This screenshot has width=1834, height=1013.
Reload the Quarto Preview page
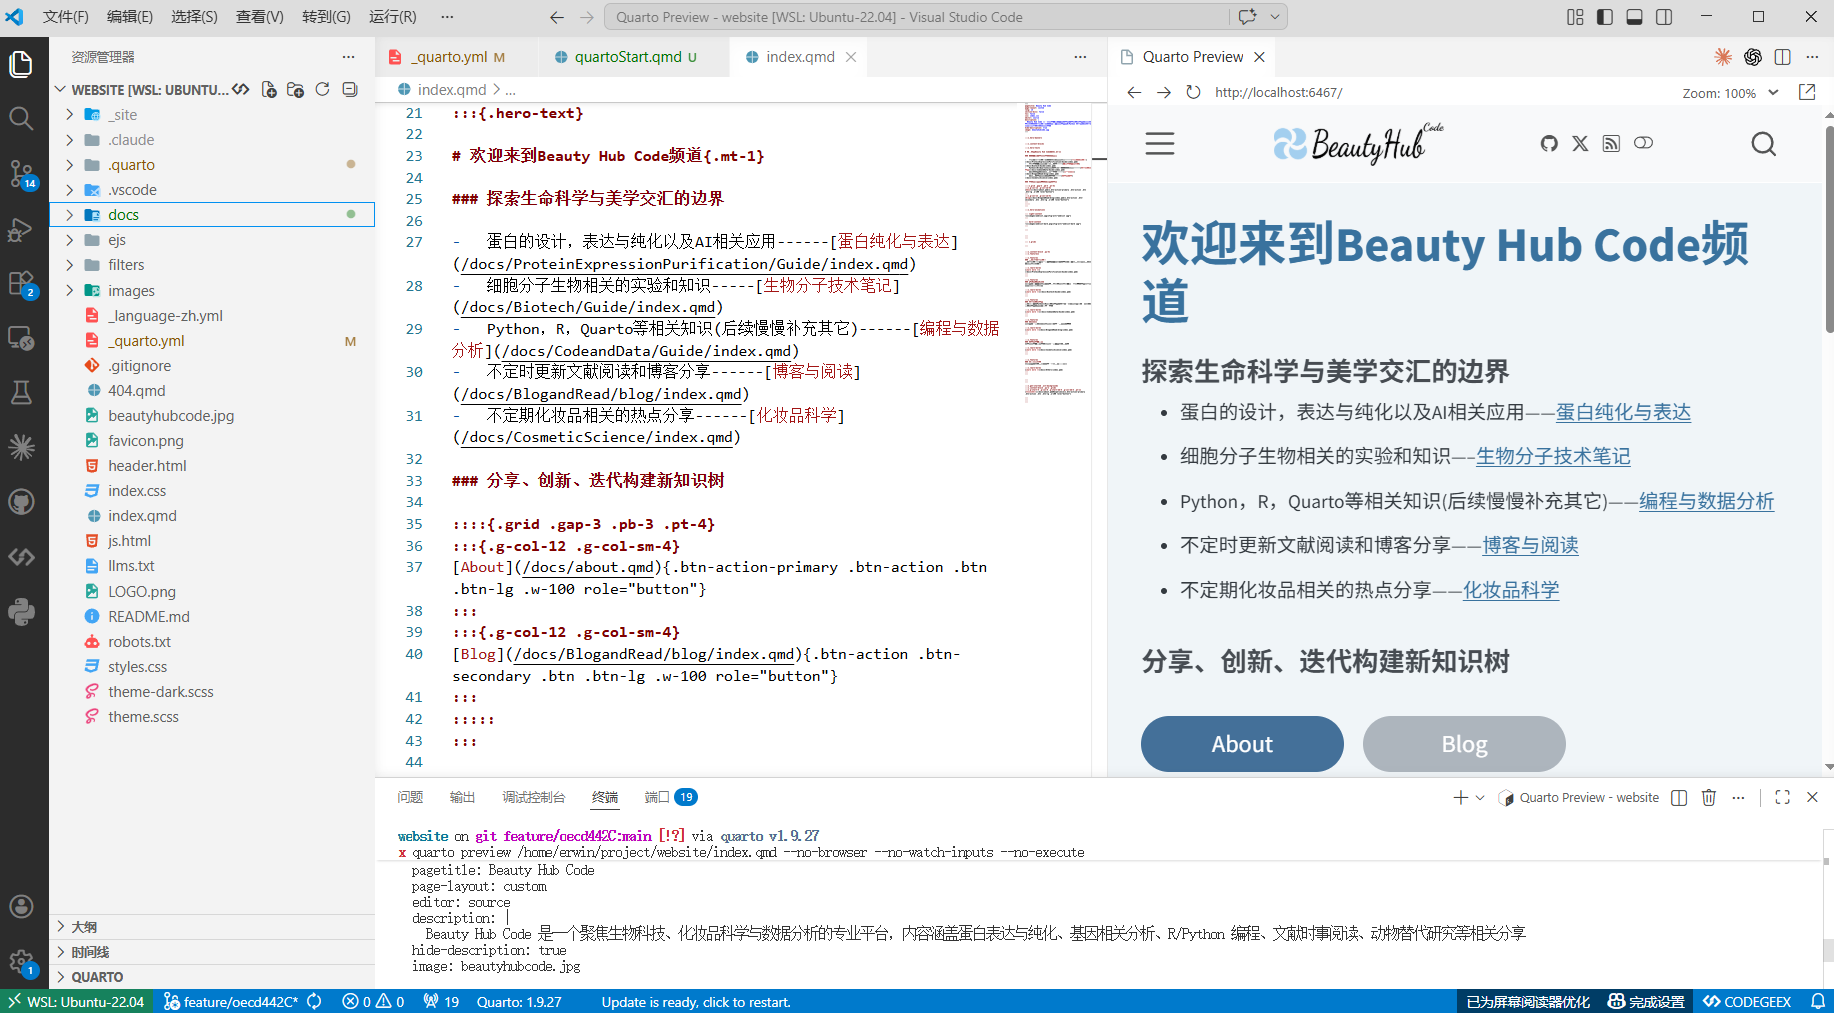click(x=1193, y=92)
